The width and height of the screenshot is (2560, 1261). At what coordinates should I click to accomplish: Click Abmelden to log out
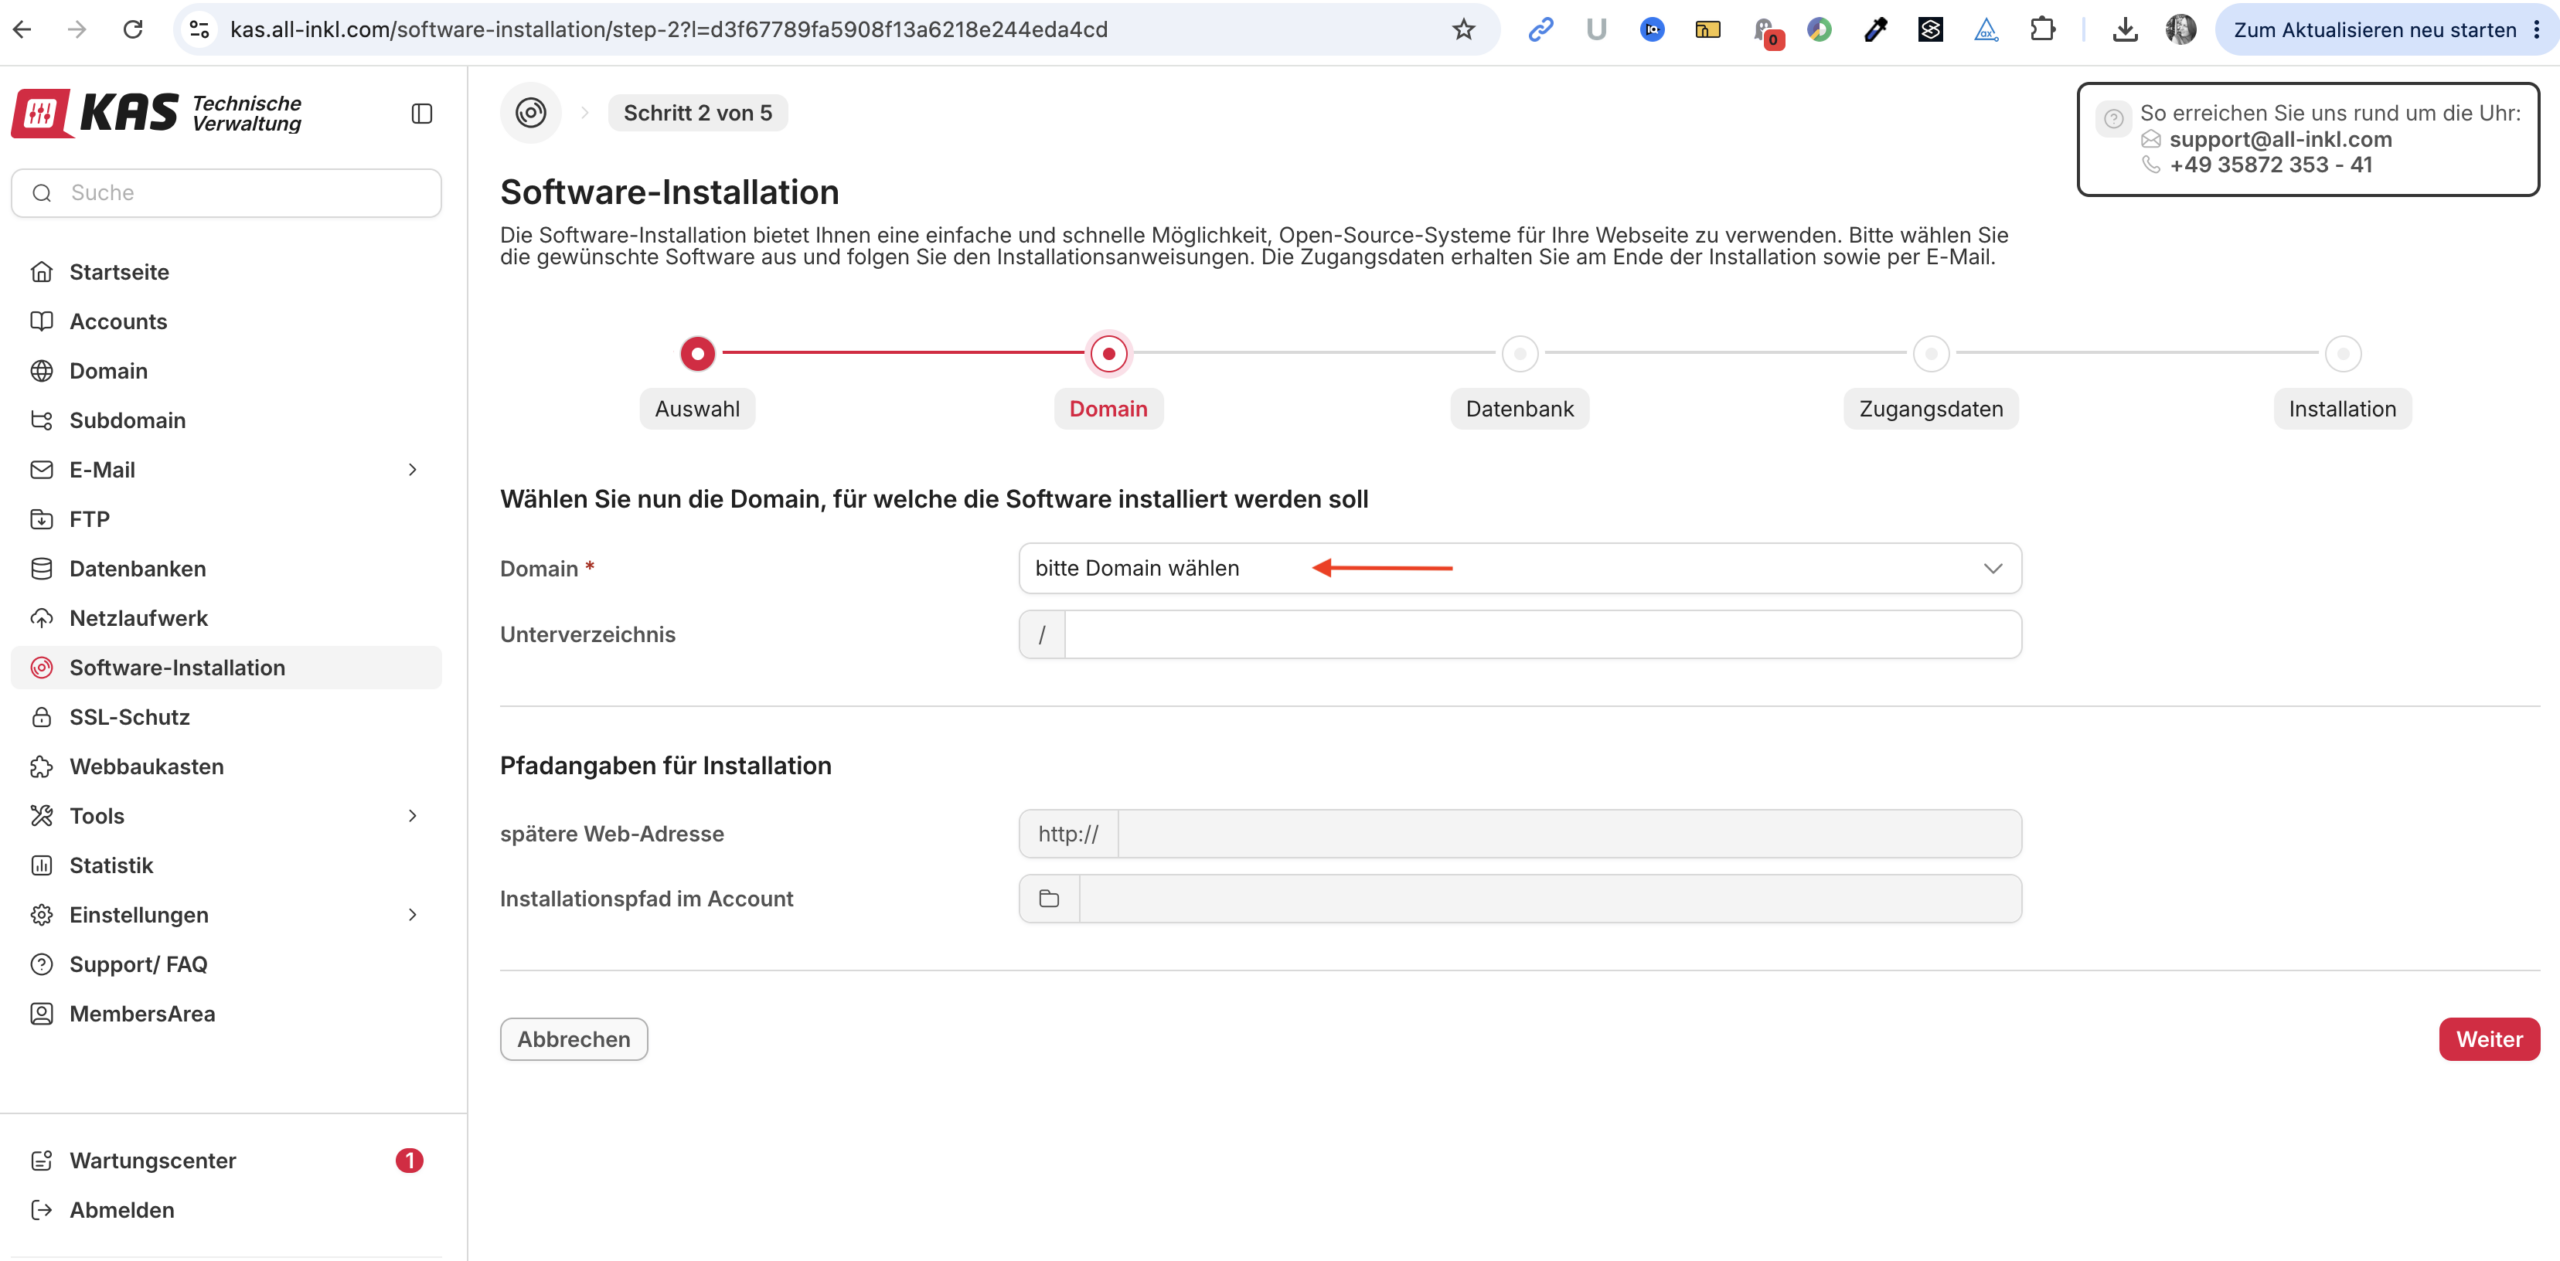click(x=226, y=1210)
